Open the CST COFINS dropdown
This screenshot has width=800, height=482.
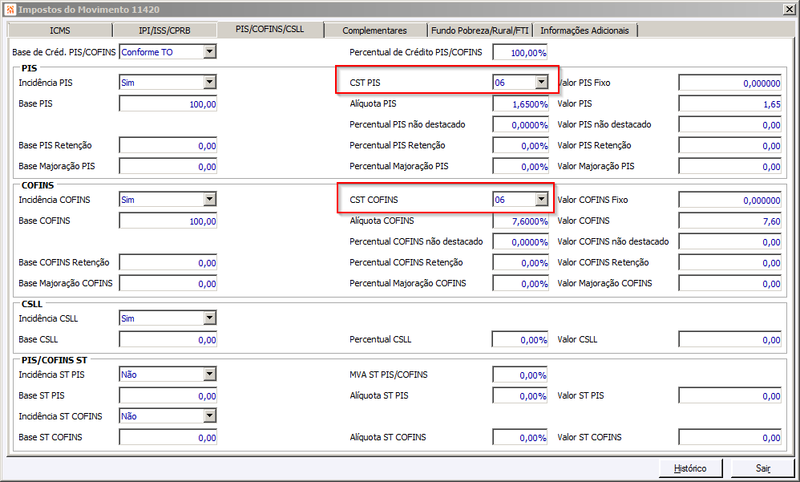(541, 199)
